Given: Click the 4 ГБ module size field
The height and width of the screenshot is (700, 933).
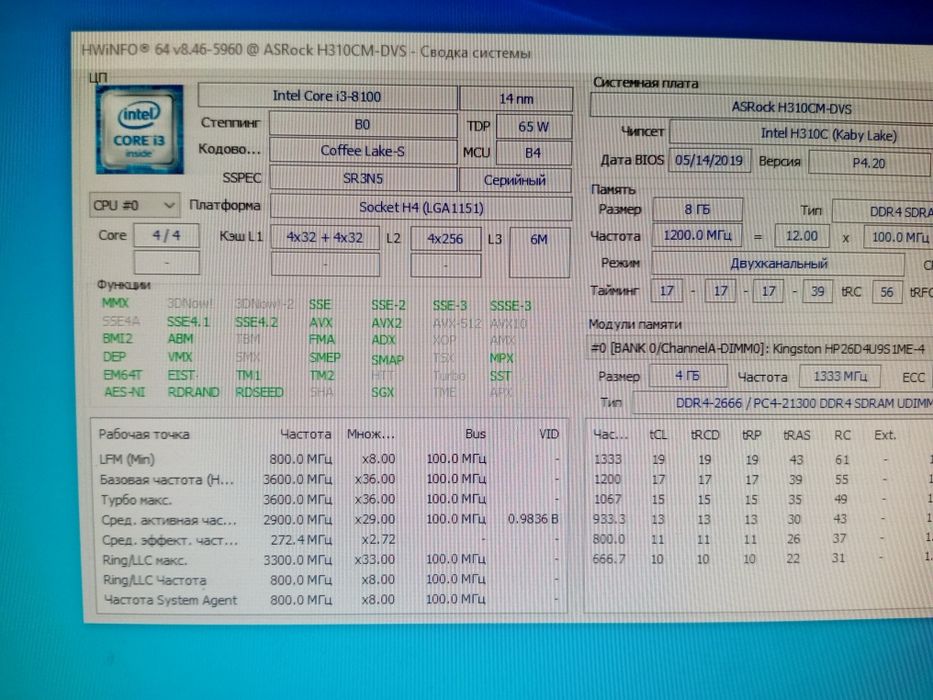Looking at the screenshot, I should (688, 376).
